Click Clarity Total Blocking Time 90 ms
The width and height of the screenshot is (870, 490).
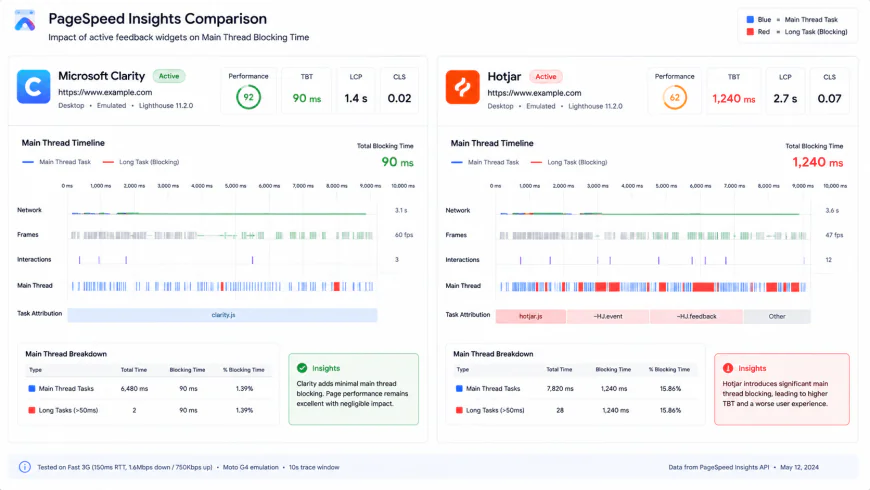[397, 162]
